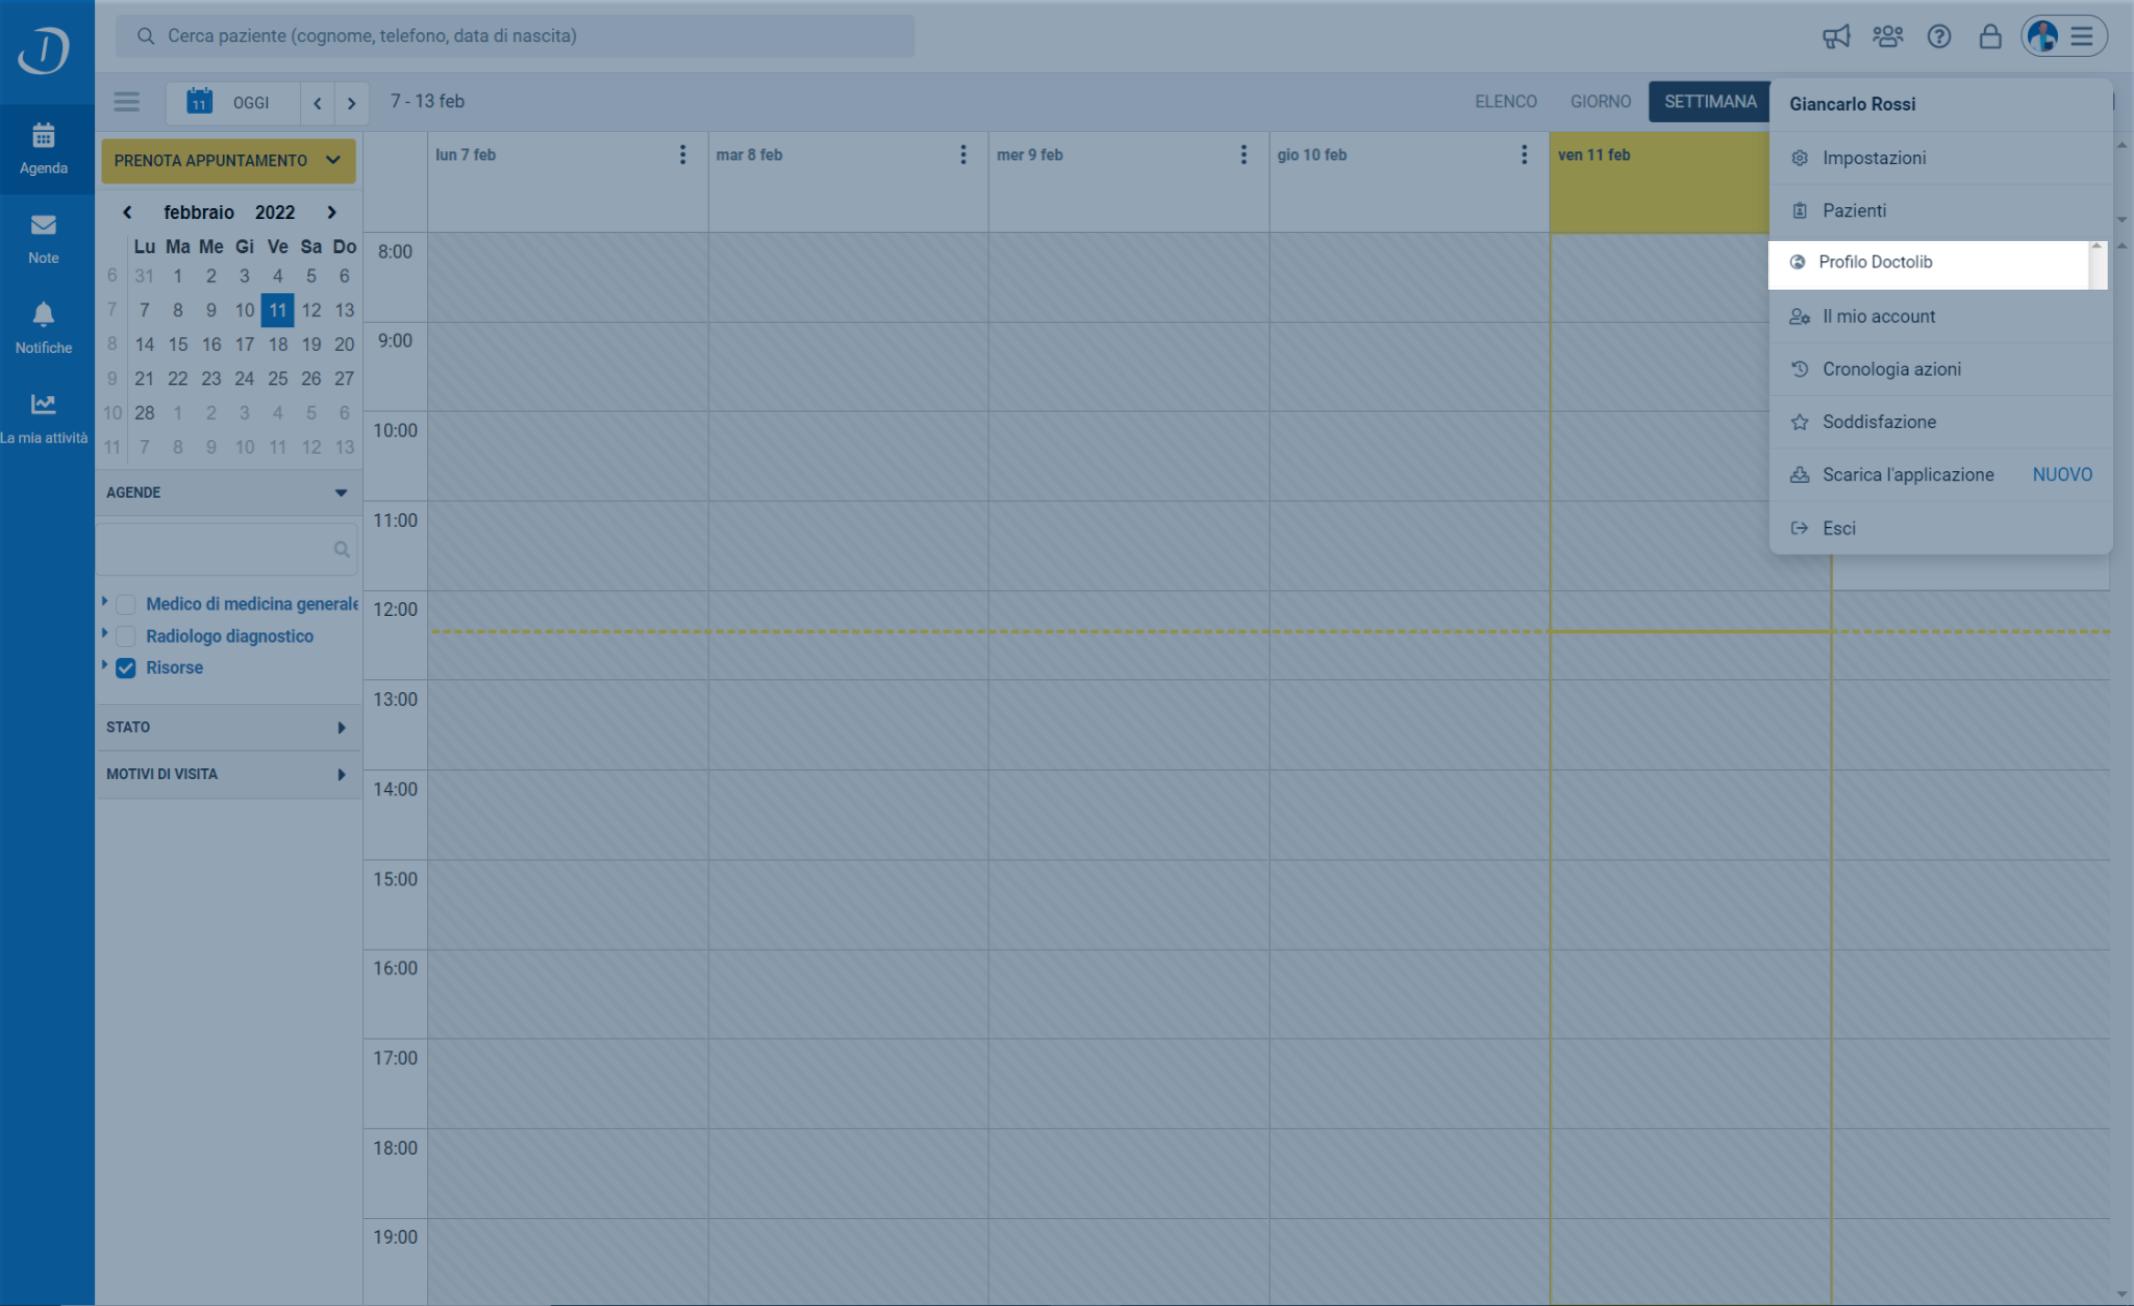Open Impostazioni from user menu

coord(1940,158)
